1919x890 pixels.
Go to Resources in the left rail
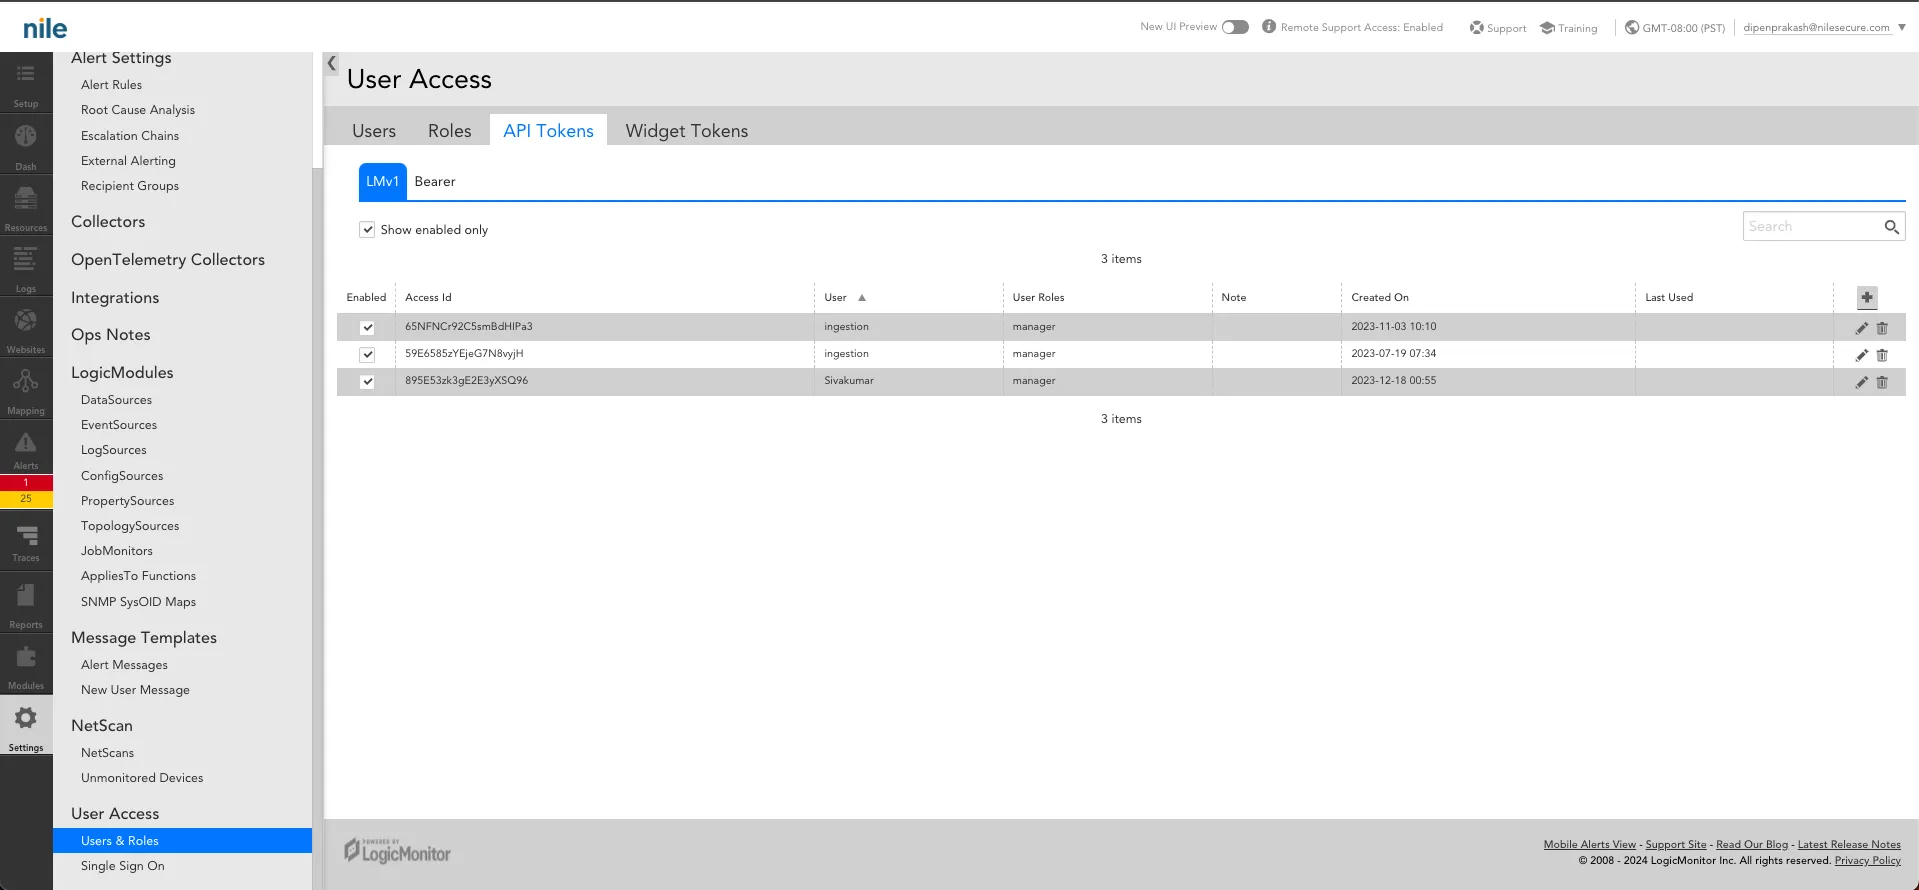tap(26, 206)
